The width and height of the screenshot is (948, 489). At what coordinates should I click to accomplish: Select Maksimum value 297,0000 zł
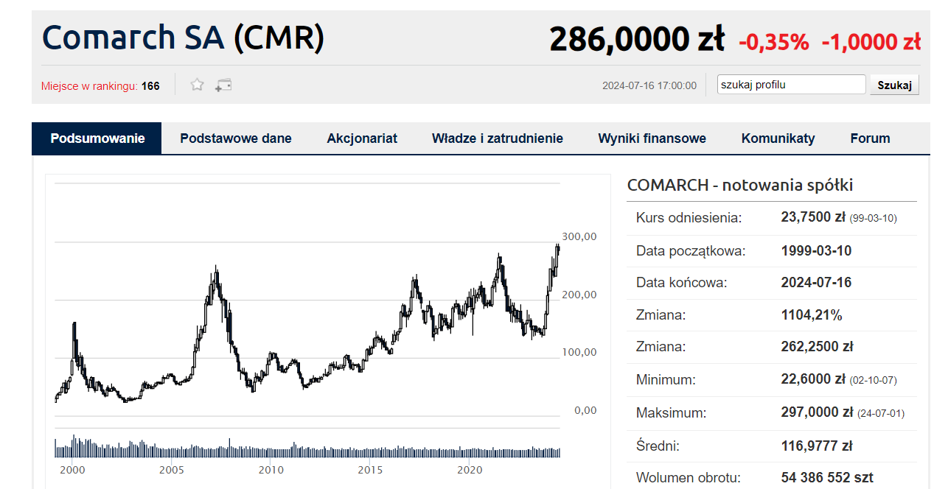pyautogui.click(x=817, y=413)
